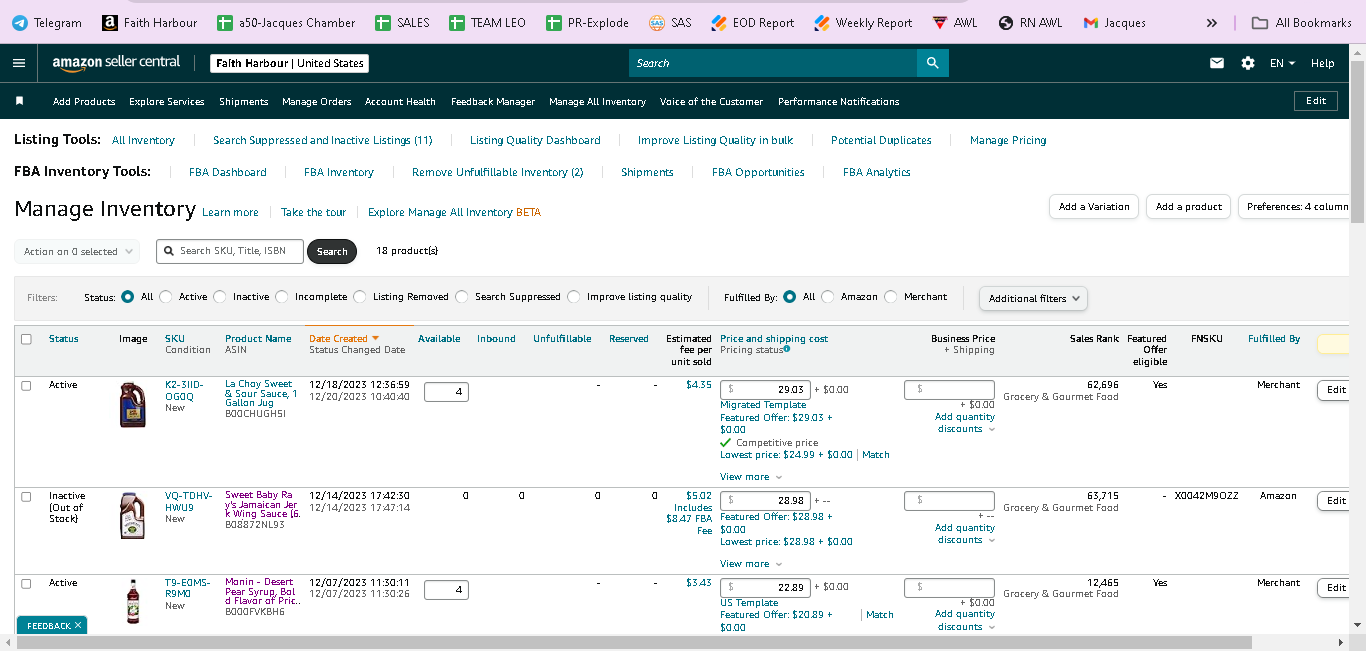
Task: Click the Amazon Seller Central logo
Action: point(116,62)
